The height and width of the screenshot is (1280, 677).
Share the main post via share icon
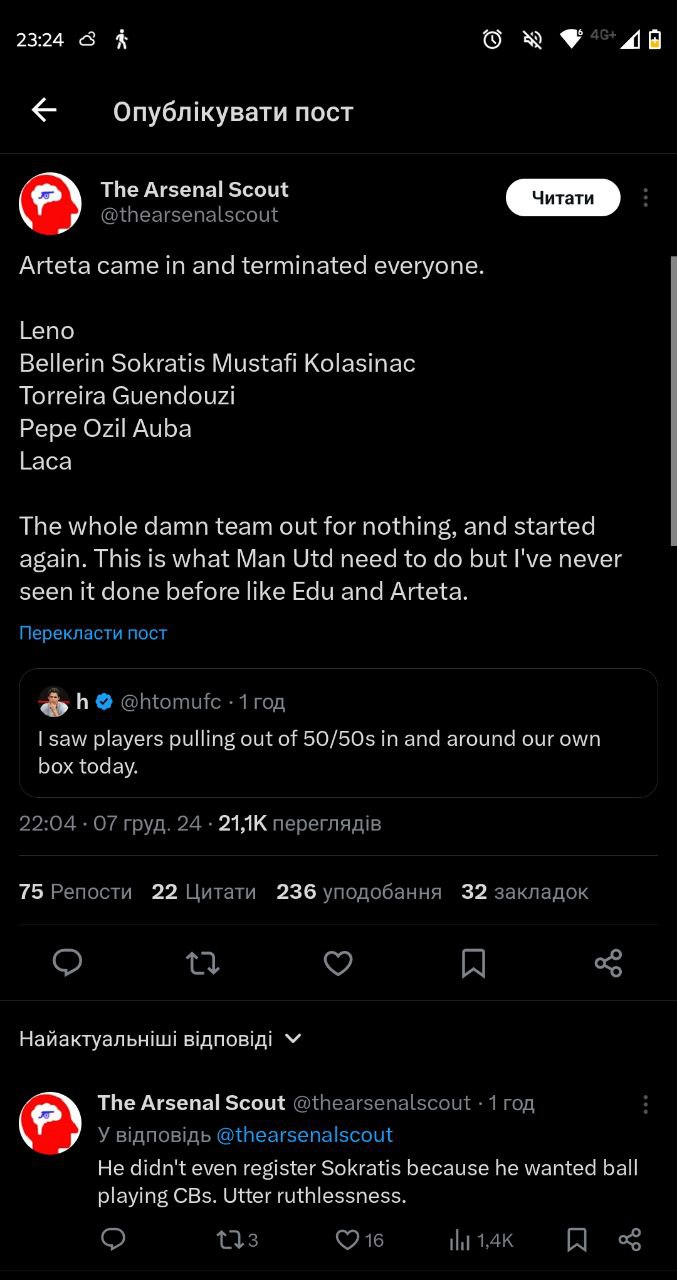pos(608,963)
